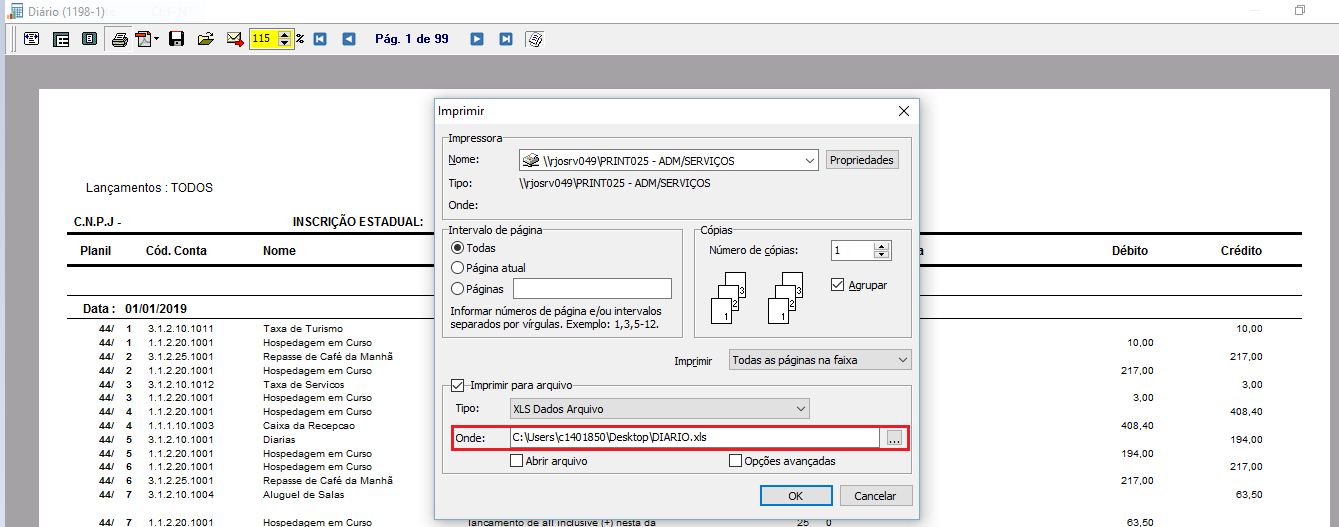Click account code 3.1.2.10.1011
Viewport: 1339px width, 527px height.
181,329
